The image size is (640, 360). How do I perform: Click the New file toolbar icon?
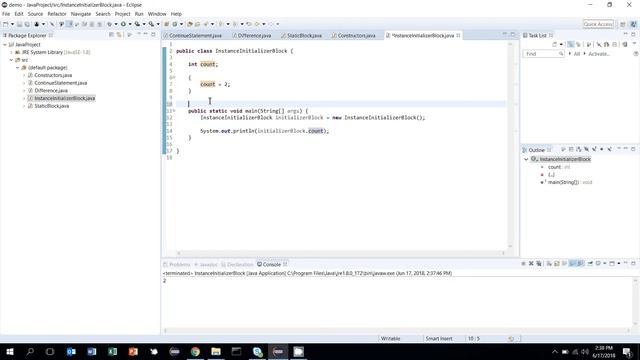[x=5, y=24]
